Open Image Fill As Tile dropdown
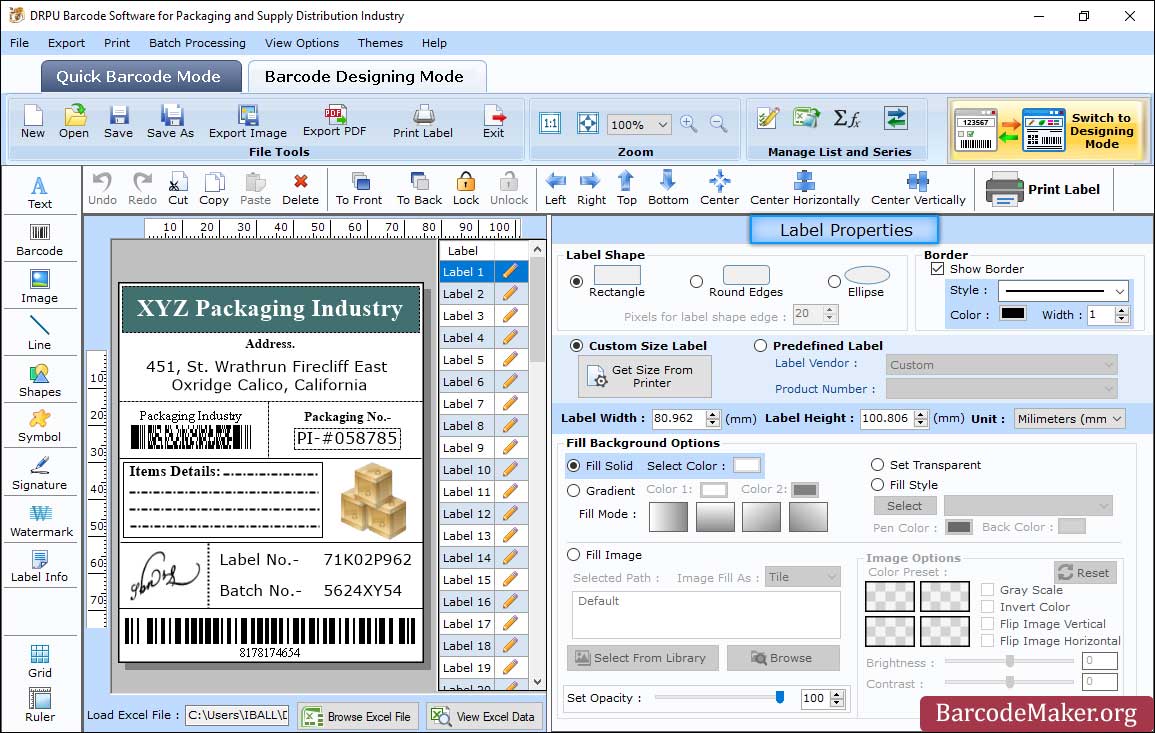Image resolution: width=1155 pixels, height=733 pixels. pyautogui.click(x=803, y=577)
